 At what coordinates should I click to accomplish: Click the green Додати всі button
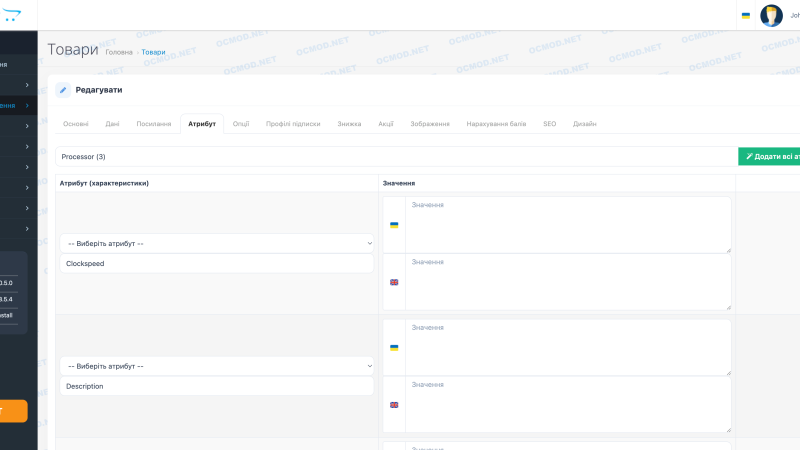pyautogui.click(x=769, y=157)
